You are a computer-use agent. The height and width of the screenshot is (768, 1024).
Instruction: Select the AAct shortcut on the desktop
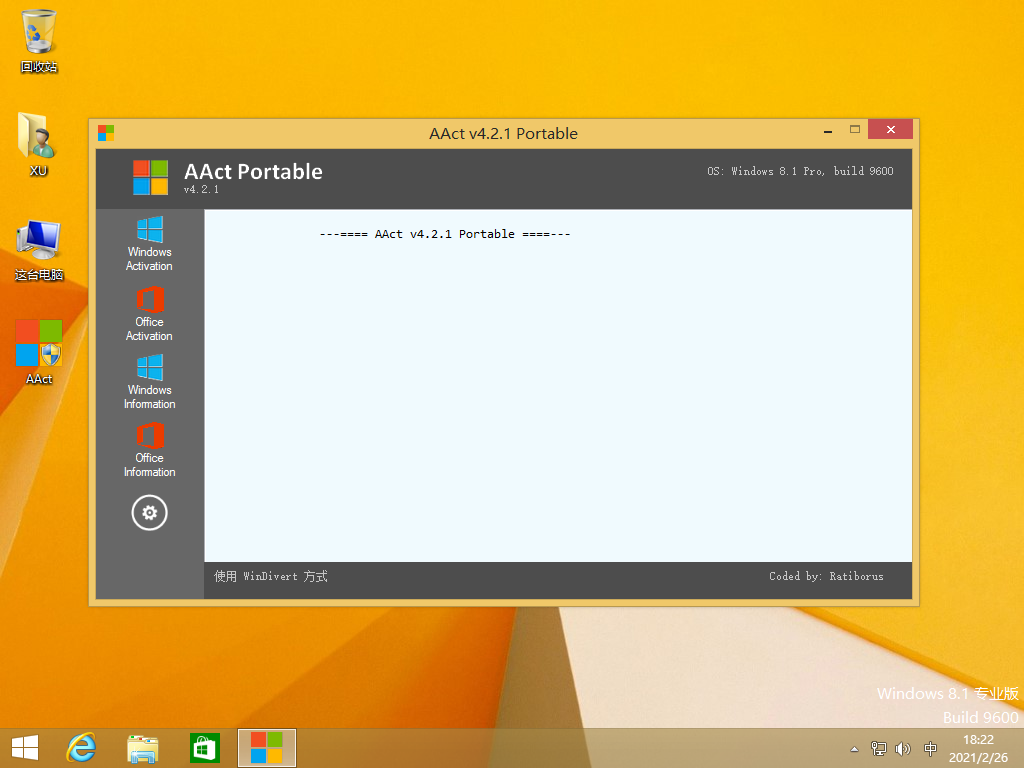click(x=39, y=351)
